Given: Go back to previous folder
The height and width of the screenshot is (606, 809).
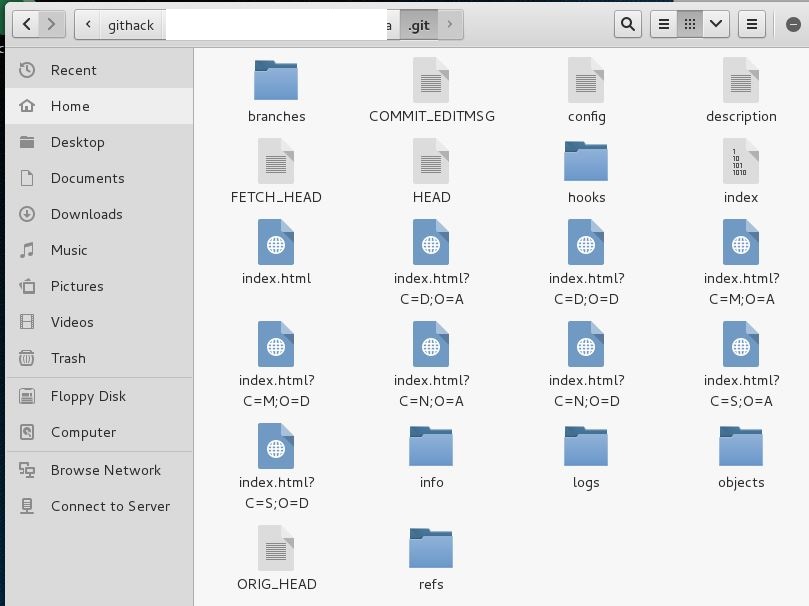Looking at the screenshot, I should pos(26,24).
